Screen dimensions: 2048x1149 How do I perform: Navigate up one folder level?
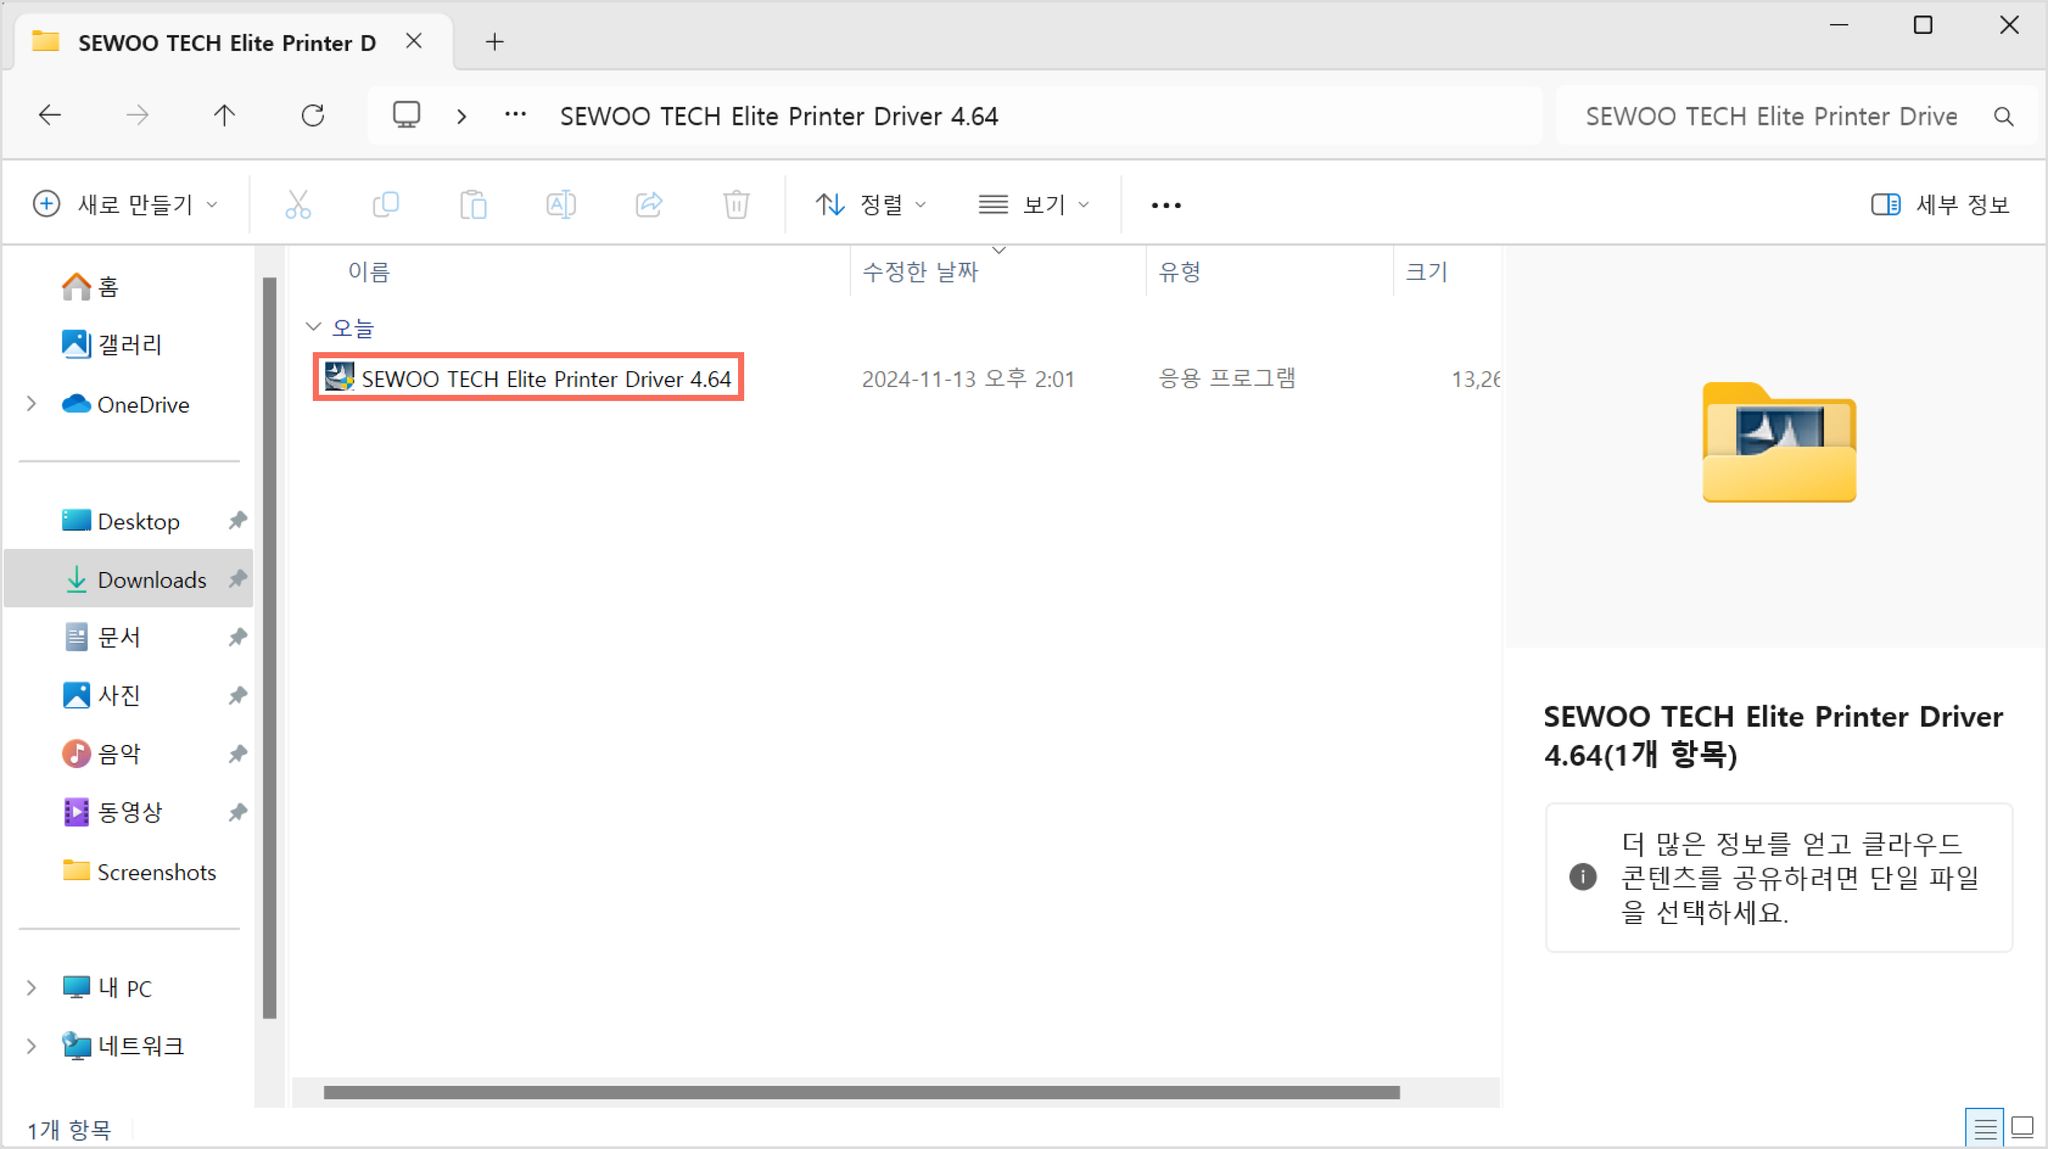224,116
